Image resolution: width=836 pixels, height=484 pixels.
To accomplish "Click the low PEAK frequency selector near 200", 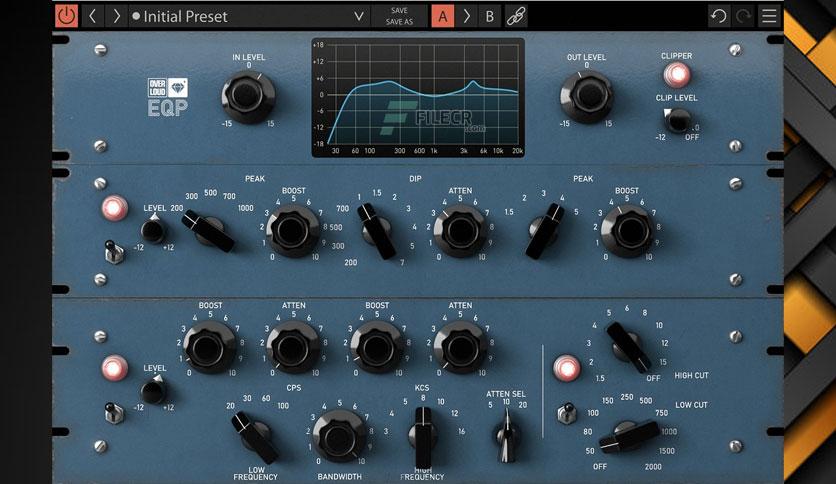I will 208,231.
